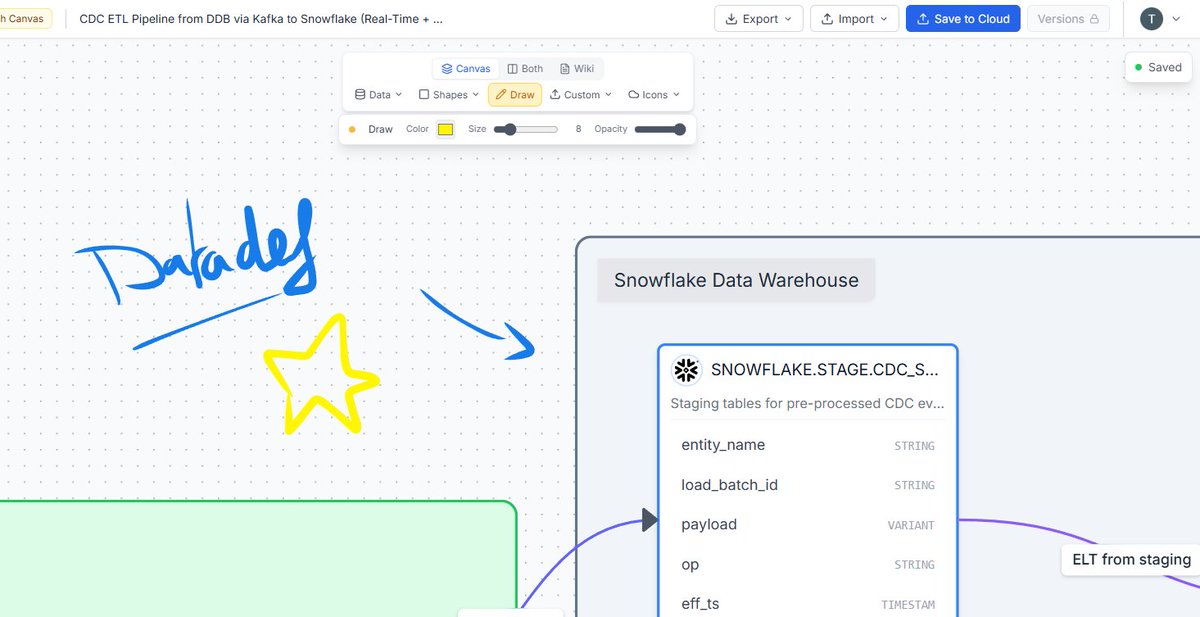This screenshot has width=1200, height=617.
Task: Open the Custom upload dropdown
Action: 581,95
